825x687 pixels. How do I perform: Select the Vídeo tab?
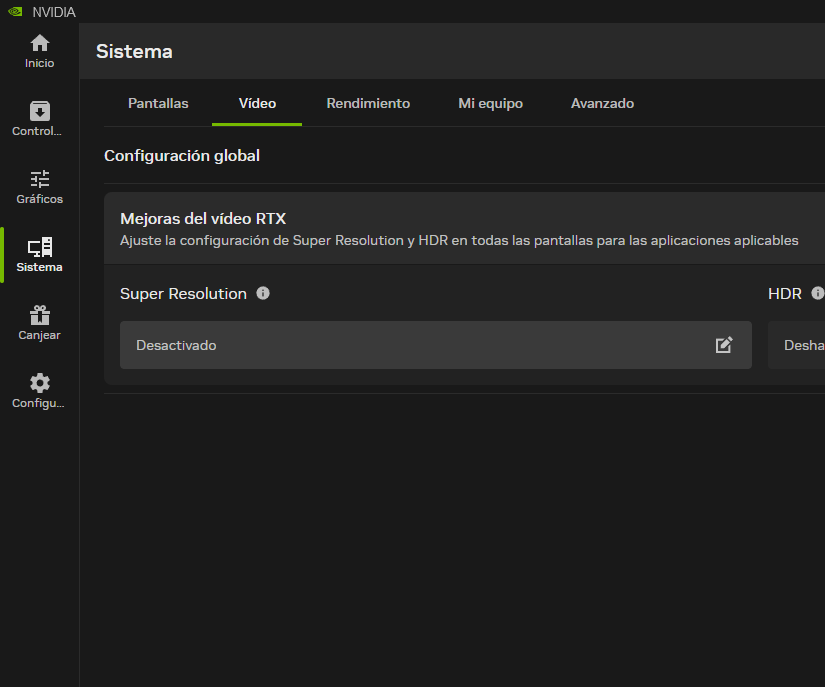257,104
